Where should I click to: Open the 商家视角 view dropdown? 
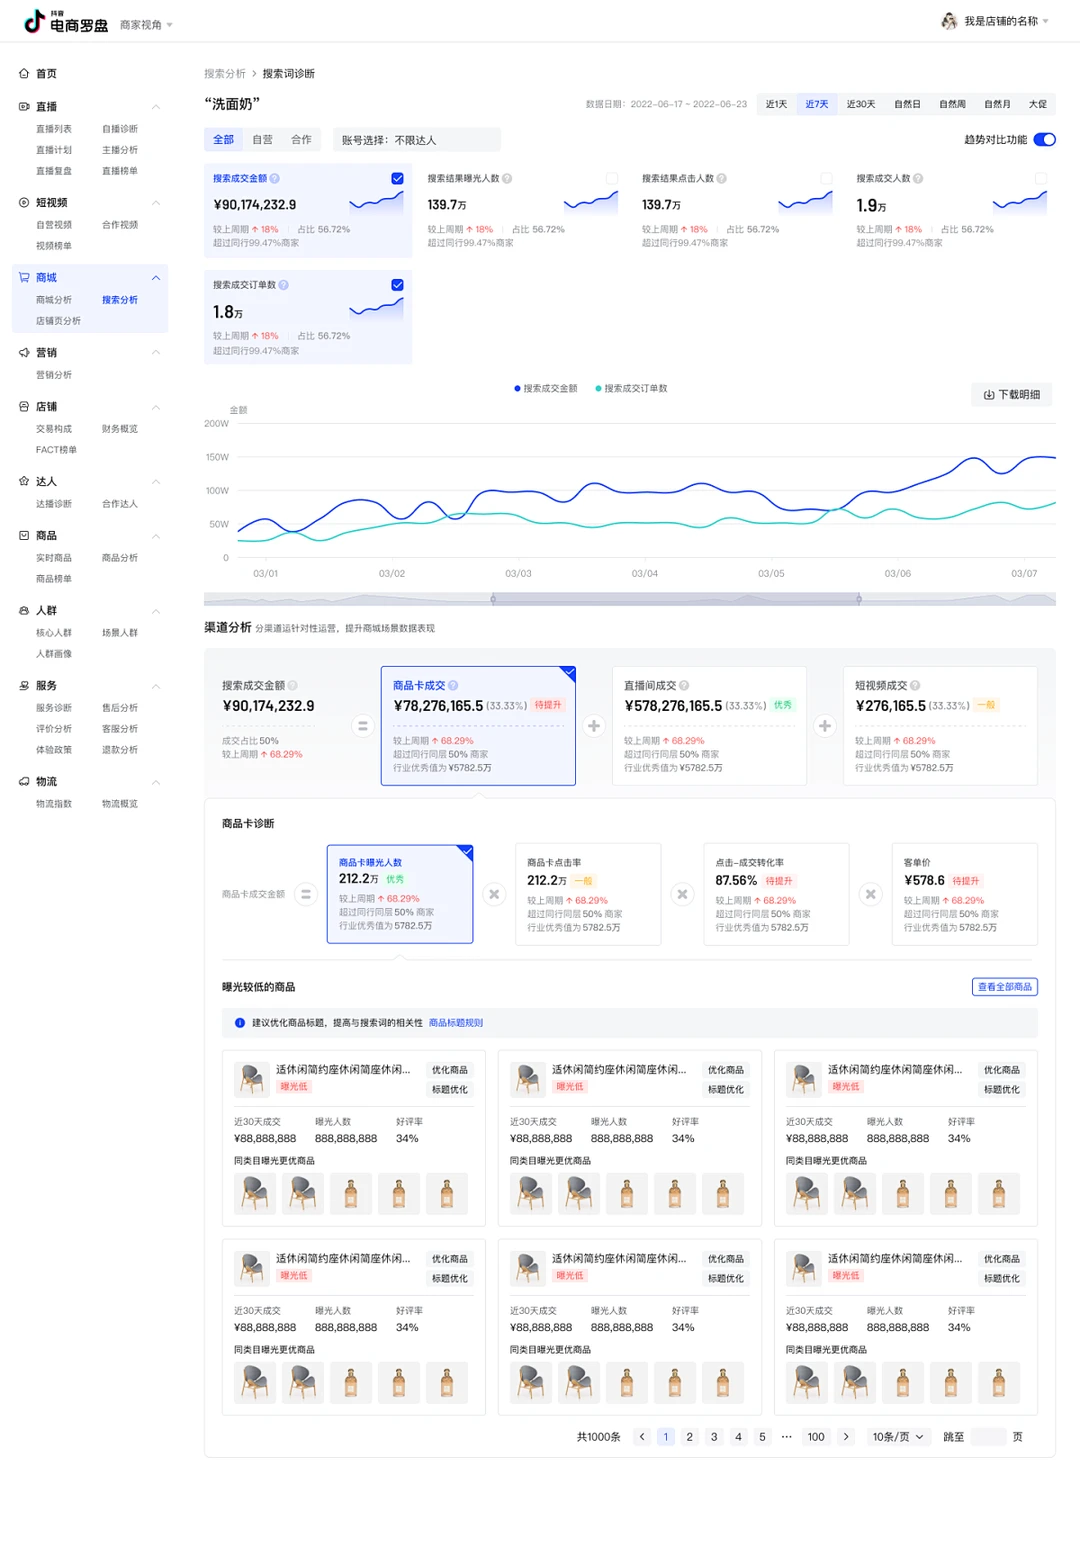click(x=146, y=25)
